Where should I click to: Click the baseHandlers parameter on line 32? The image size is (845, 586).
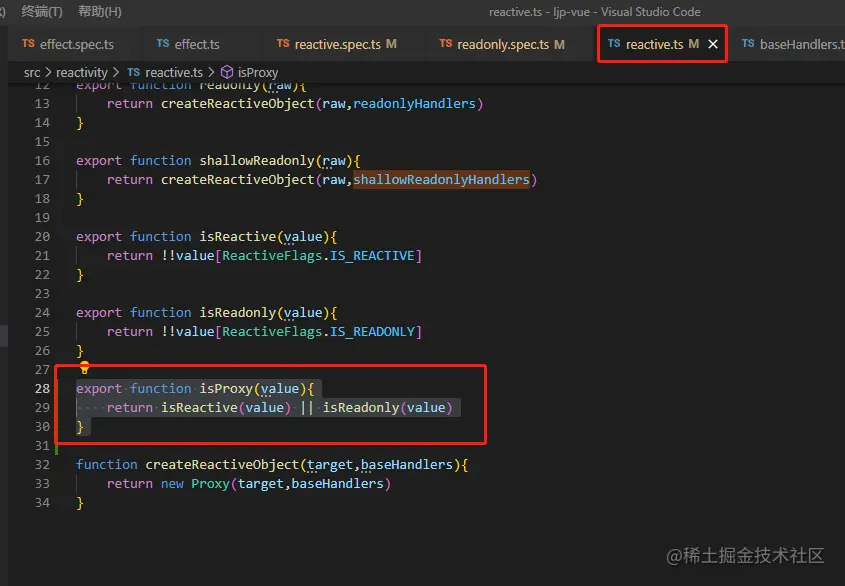(406, 465)
